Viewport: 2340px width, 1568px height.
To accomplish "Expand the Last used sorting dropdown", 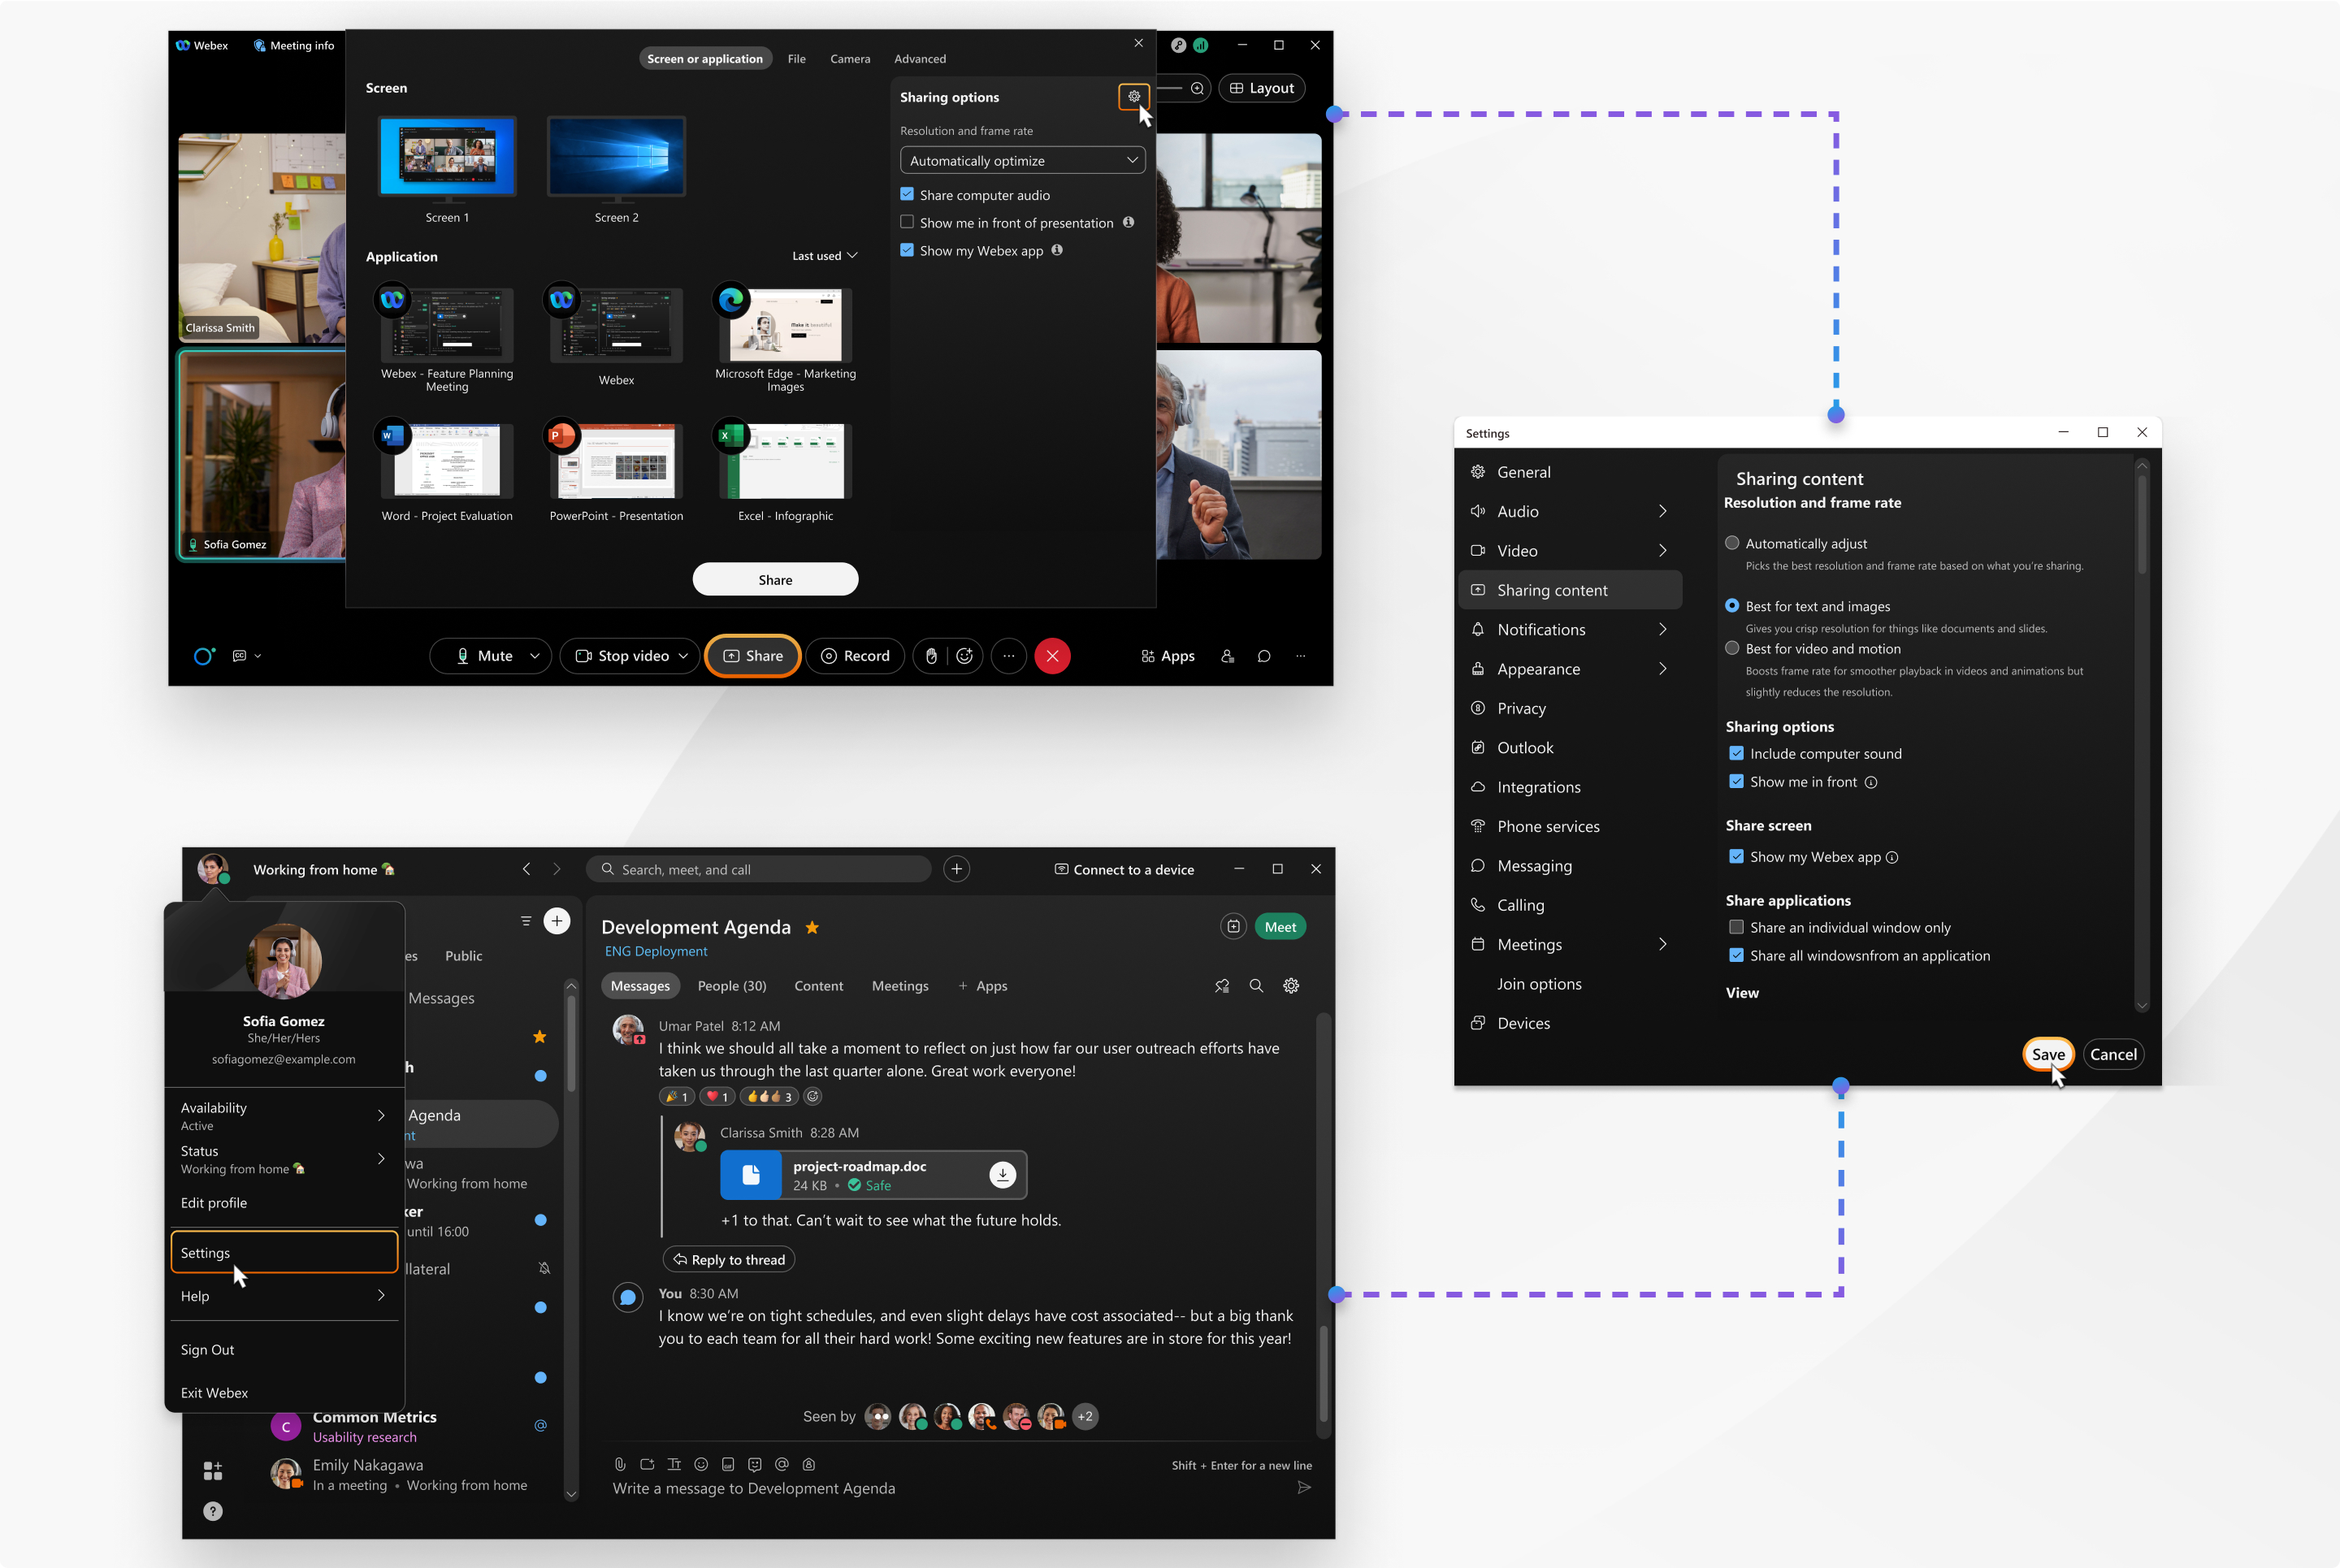I will coord(824,255).
